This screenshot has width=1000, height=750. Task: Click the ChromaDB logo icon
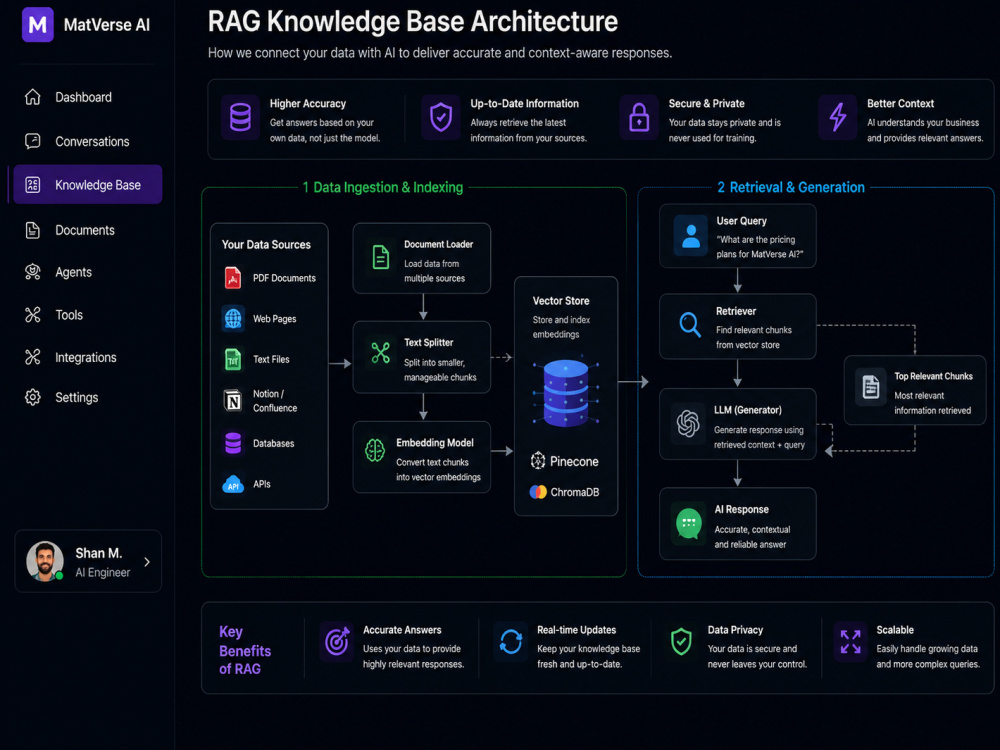coord(538,492)
